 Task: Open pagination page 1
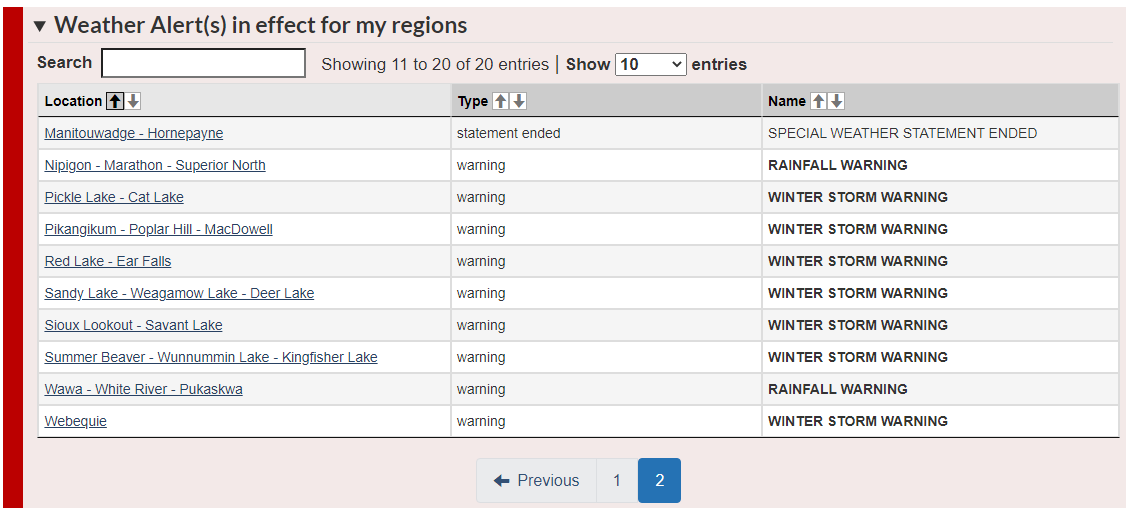pyautogui.click(x=617, y=481)
